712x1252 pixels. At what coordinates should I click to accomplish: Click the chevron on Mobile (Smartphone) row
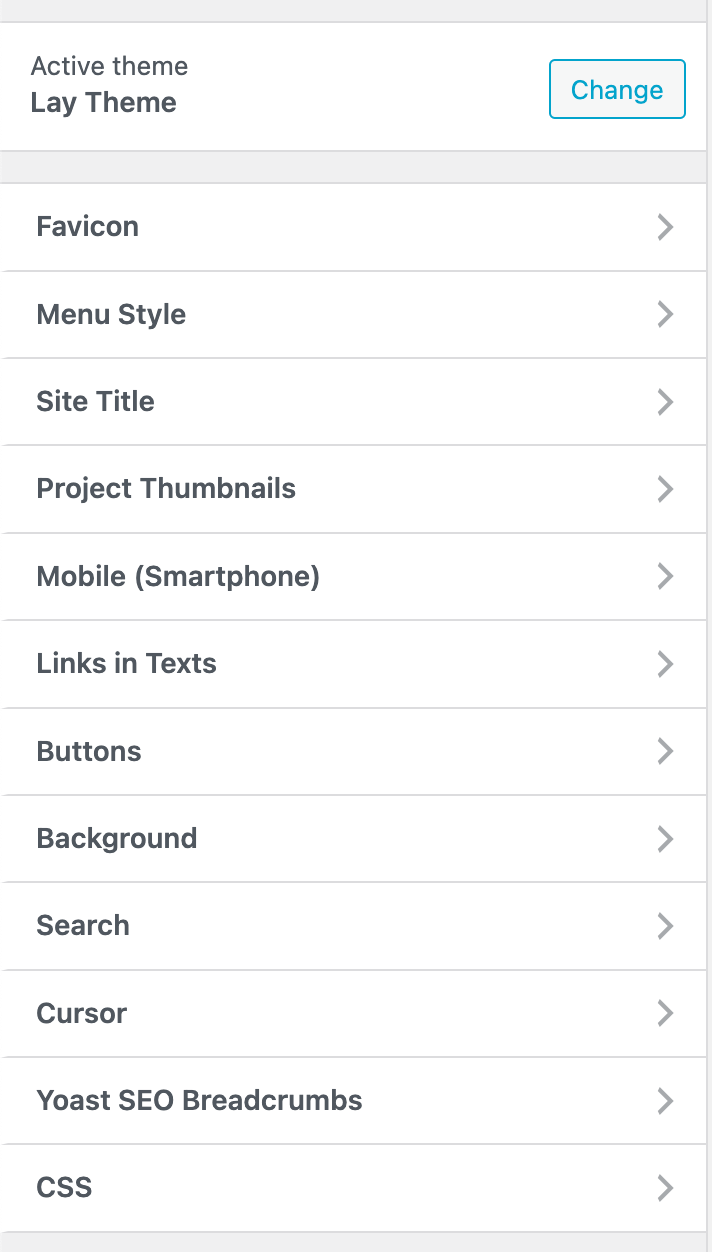pyautogui.click(x=665, y=577)
